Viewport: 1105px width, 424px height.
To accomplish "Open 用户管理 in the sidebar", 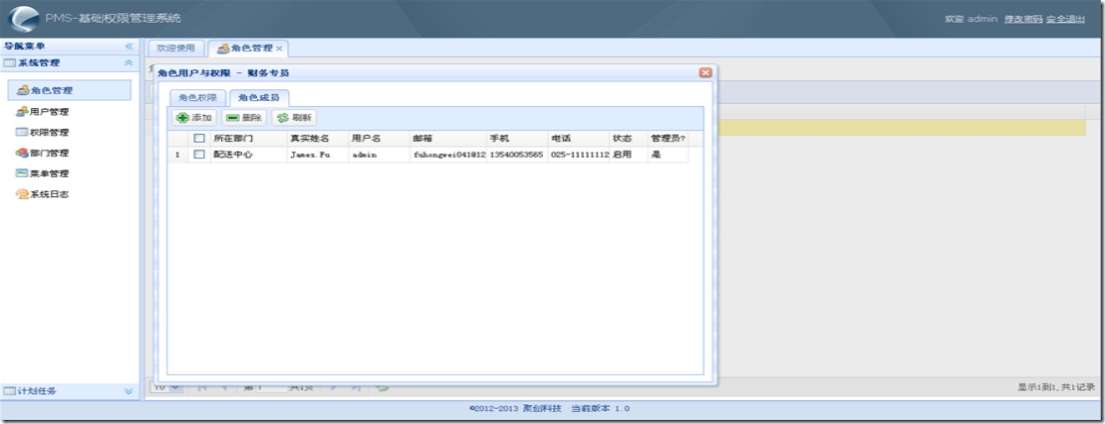I will point(50,112).
